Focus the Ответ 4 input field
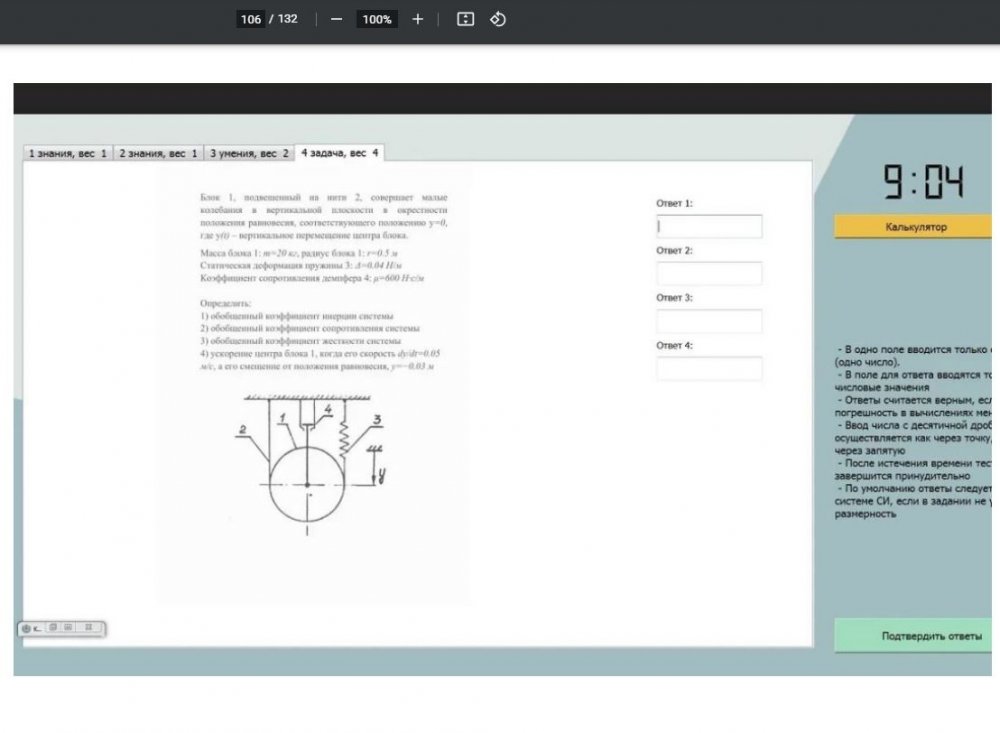This screenshot has width=1000, height=733. tap(709, 368)
